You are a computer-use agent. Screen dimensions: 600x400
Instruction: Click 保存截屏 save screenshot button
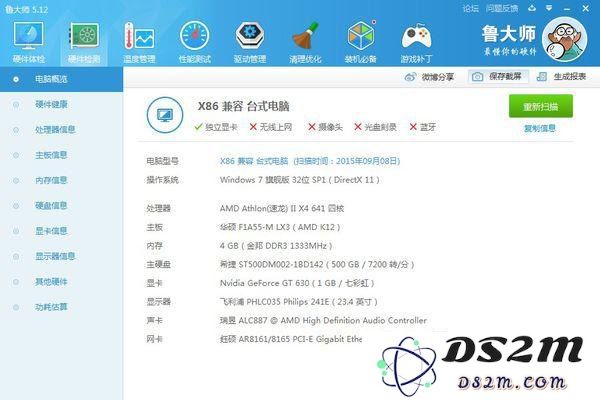[x=498, y=77]
